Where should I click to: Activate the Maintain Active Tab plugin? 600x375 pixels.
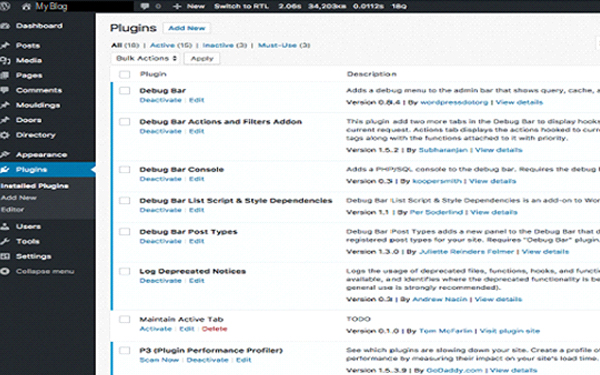point(155,329)
